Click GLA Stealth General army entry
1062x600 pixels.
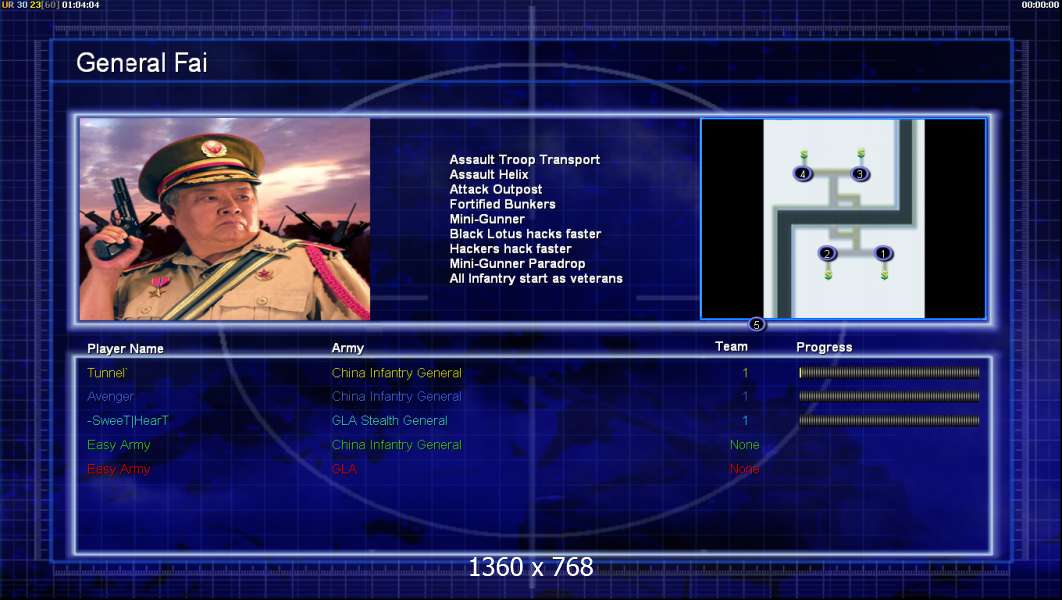pyautogui.click(x=389, y=421)
